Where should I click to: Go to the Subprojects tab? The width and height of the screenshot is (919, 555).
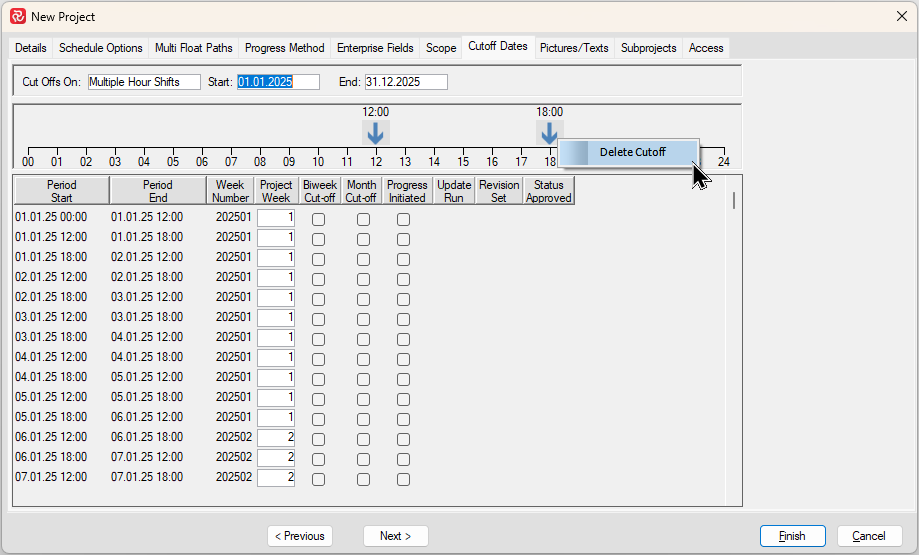[648, 48]
